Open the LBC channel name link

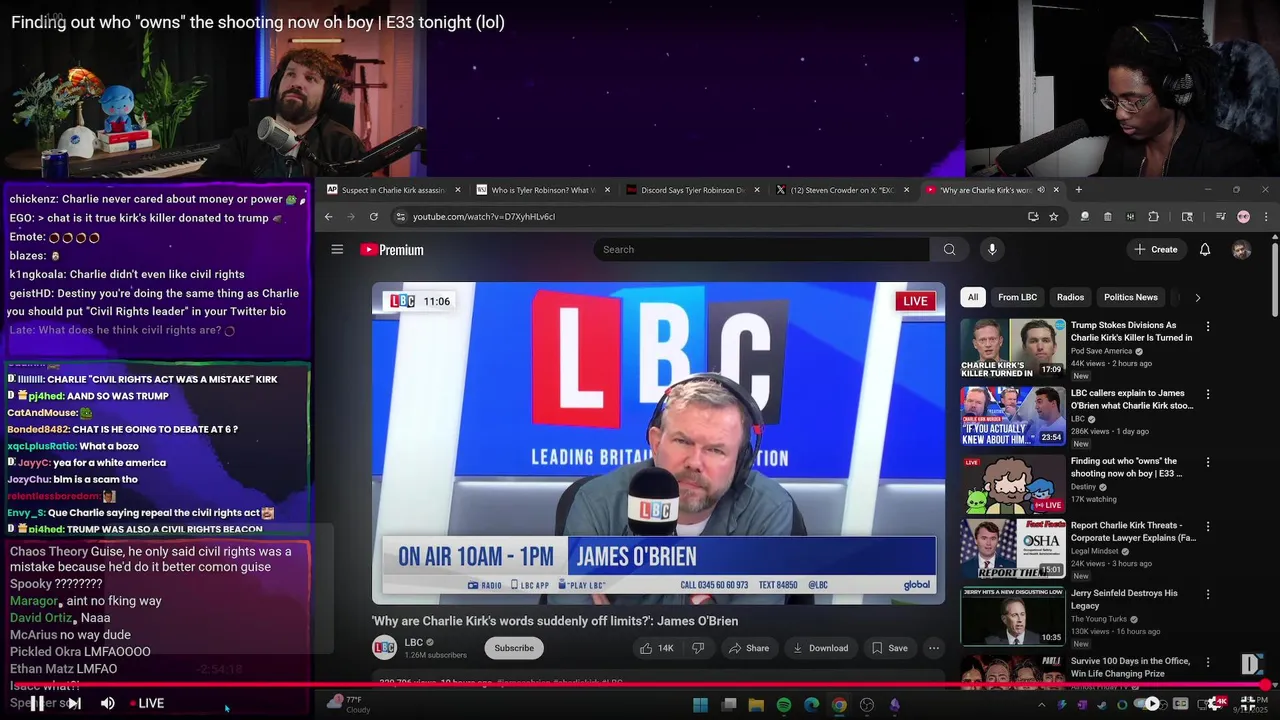pyautogui.click(x=414, y=642)
